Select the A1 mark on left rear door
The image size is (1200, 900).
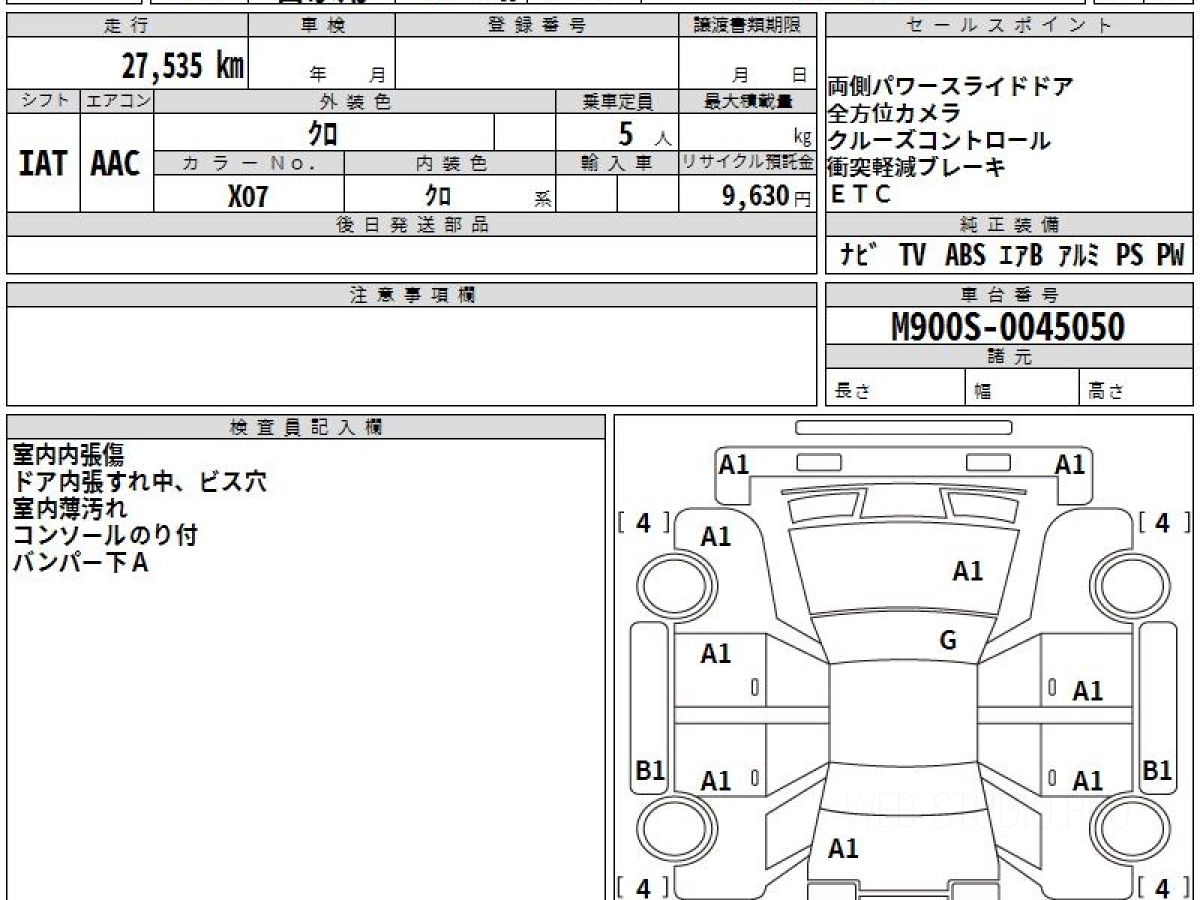715,780
